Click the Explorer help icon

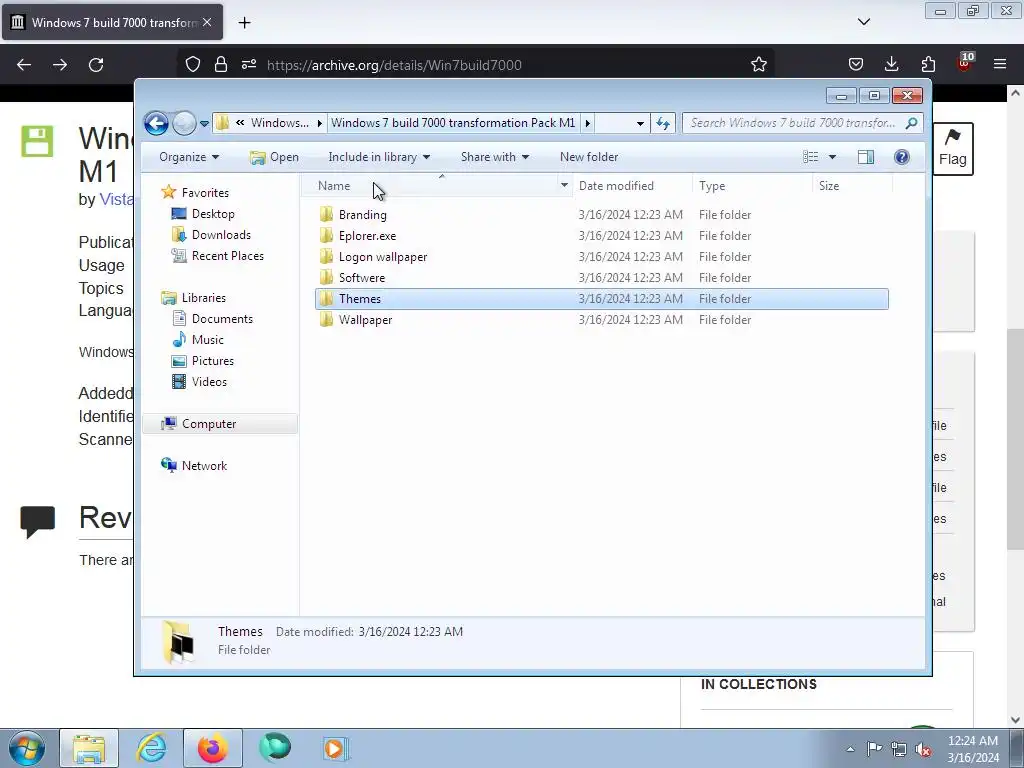pyautogui.click(x=902, y=157)
